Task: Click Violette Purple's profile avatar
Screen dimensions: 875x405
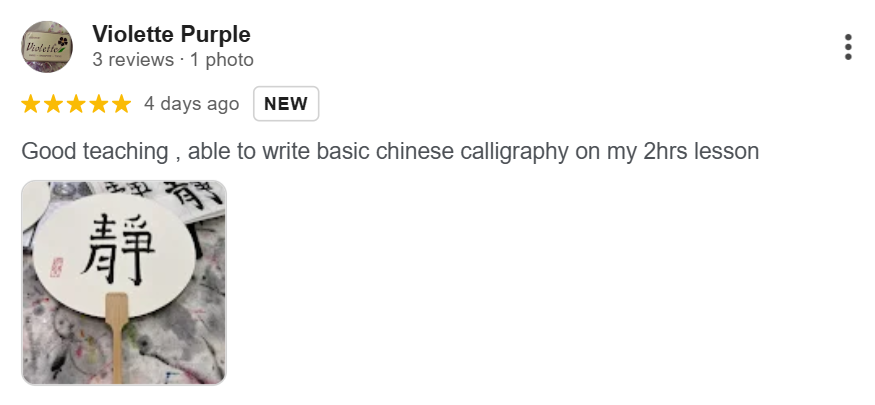Action: coord(46,47)
